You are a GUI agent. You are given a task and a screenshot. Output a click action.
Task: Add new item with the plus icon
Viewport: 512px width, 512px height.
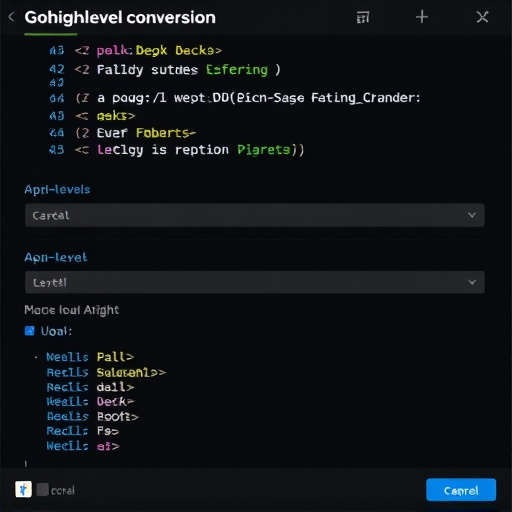point(422,17)
